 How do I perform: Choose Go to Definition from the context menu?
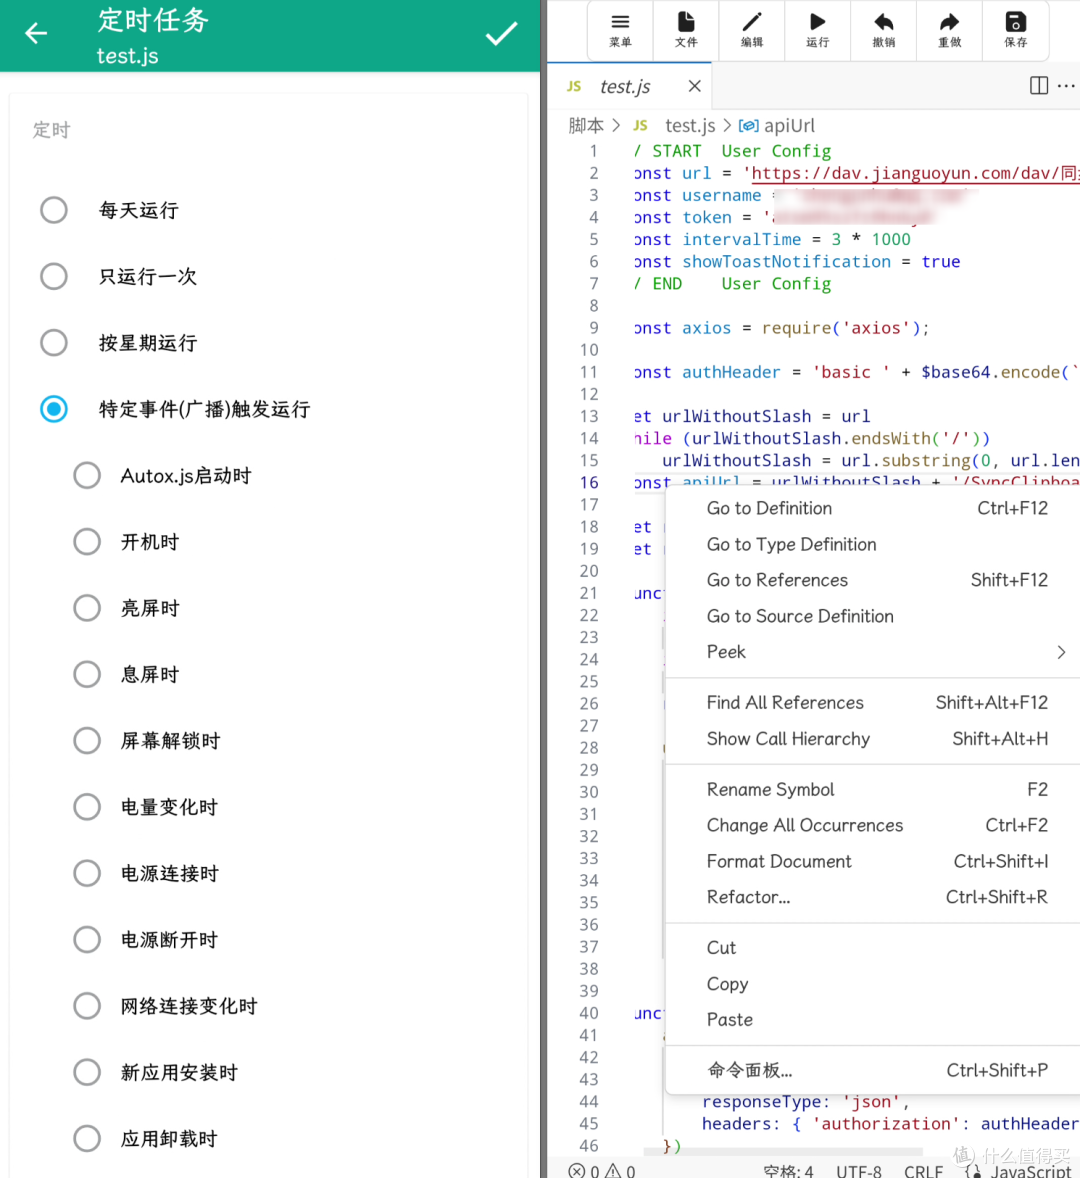pos(873,509)
